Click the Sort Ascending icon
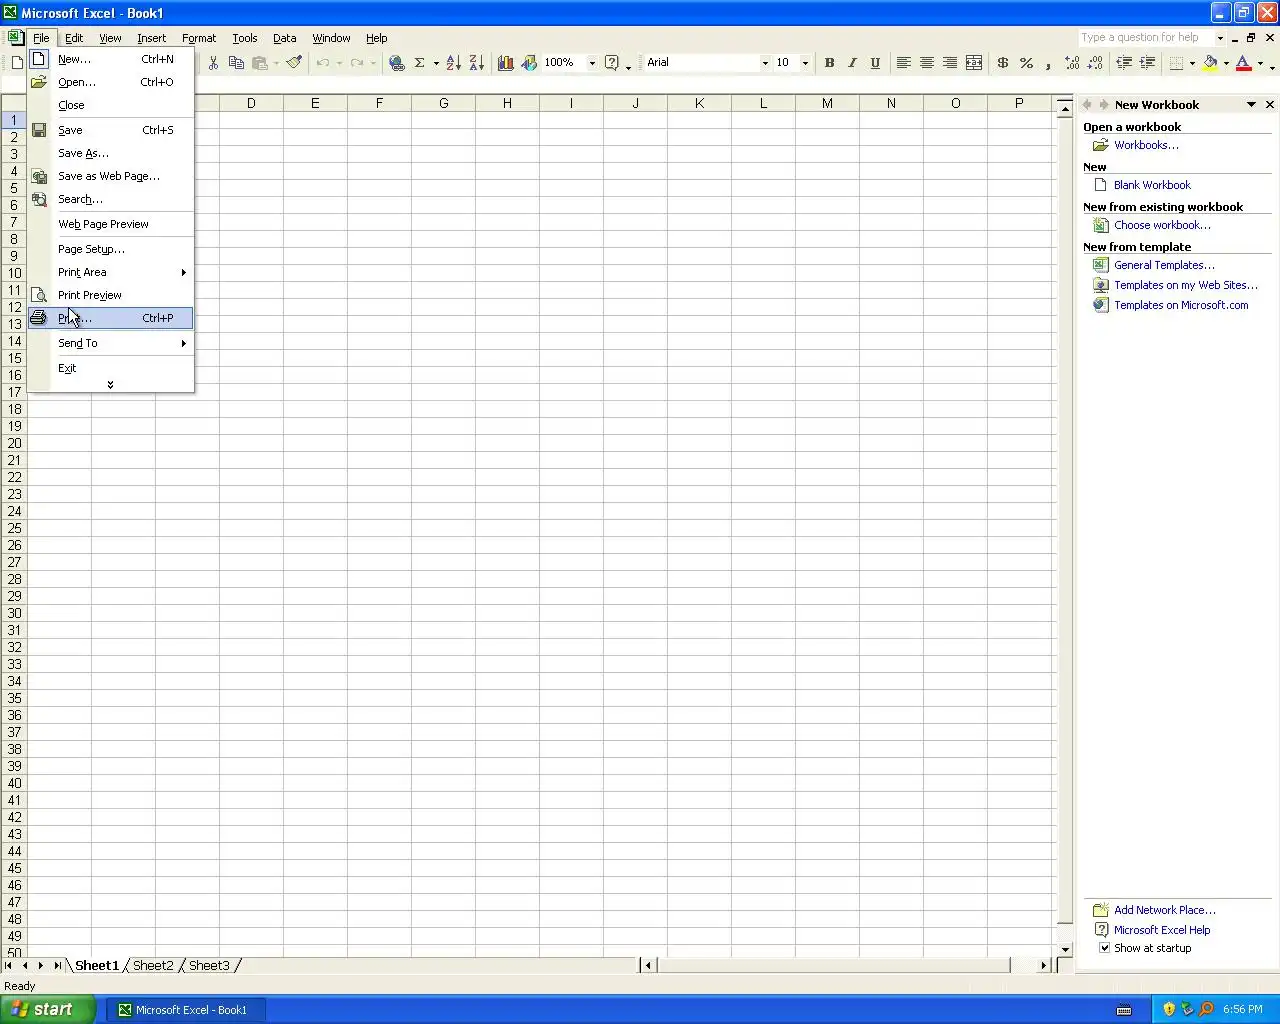The image size is (1280, 1024). [453, 62]
